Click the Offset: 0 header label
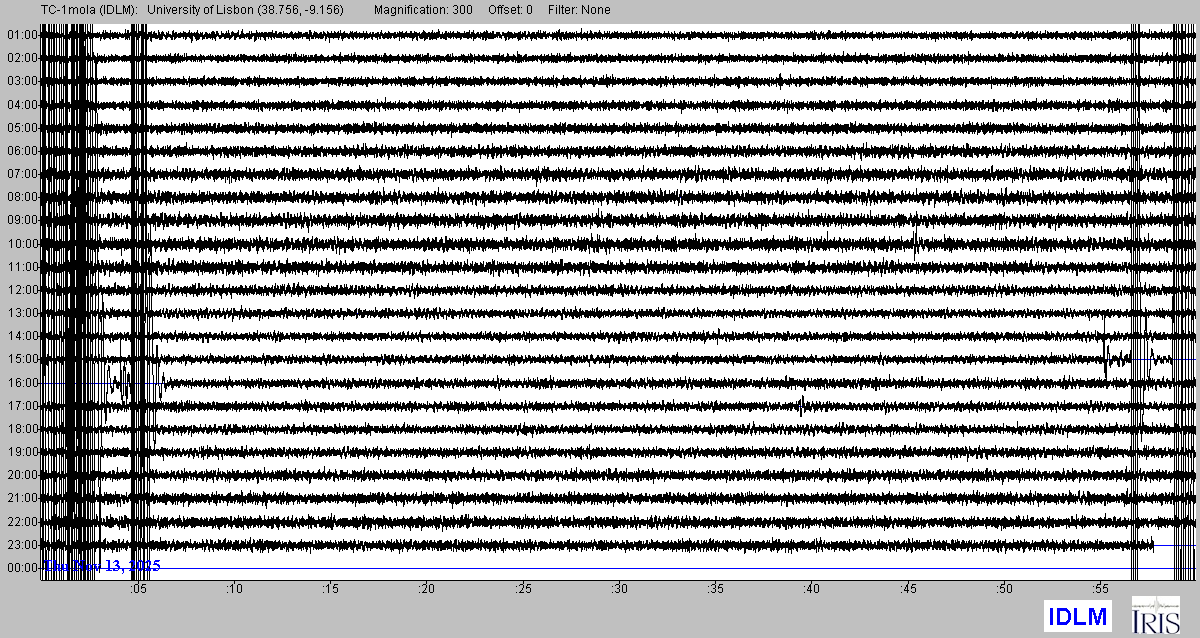The height and width of the screenshot is (638, 1200). [x=513, y=10]
